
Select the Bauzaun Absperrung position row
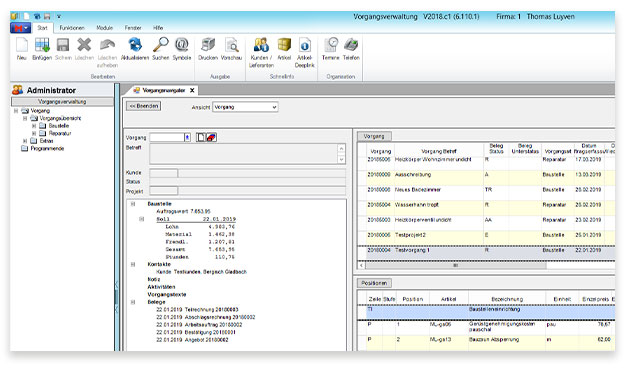click(486, 343)
